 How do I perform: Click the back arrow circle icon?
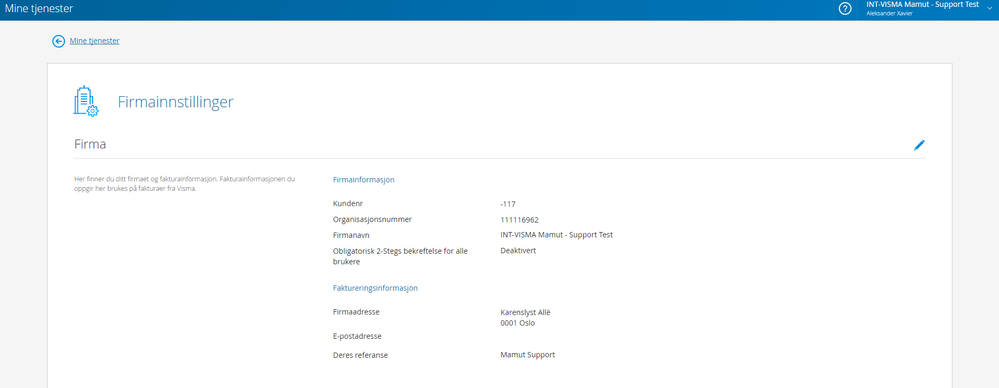tap(59, 41)
